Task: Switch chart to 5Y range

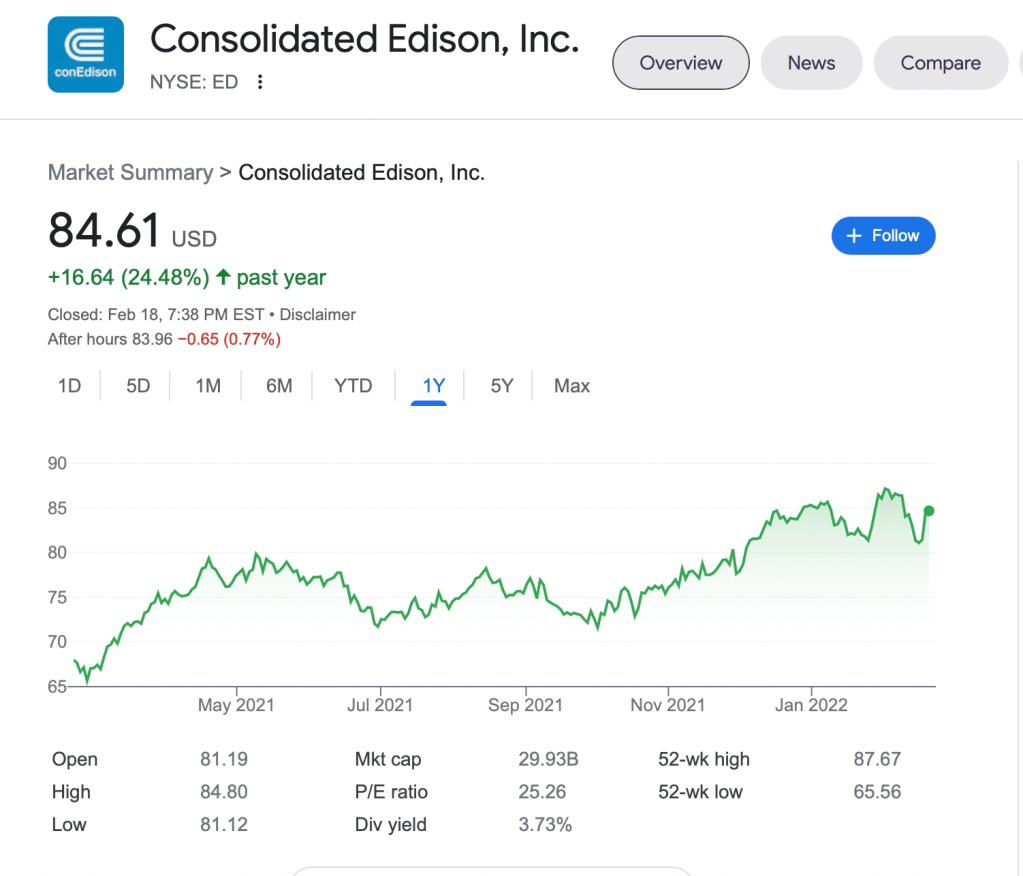Action: [502, 386]
